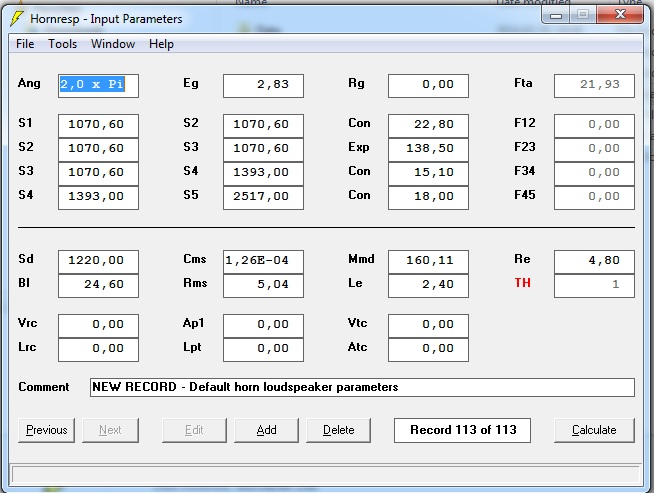
Task: Open the Help menu
Action: [x=161, y=44]
